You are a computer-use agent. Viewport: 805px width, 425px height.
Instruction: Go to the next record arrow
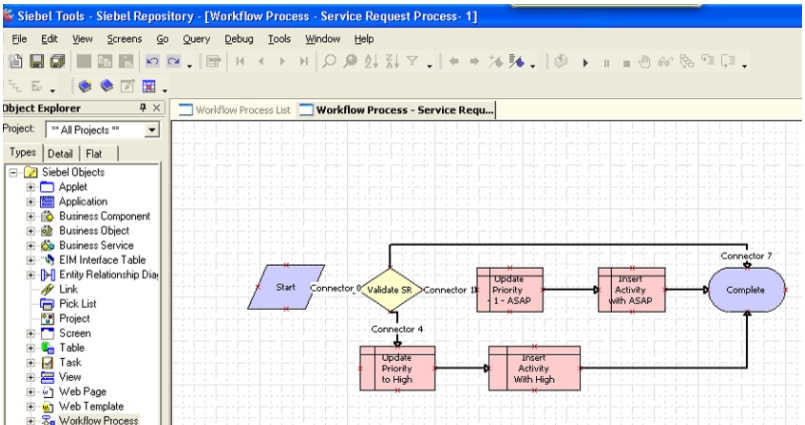(x=282, y=62)
